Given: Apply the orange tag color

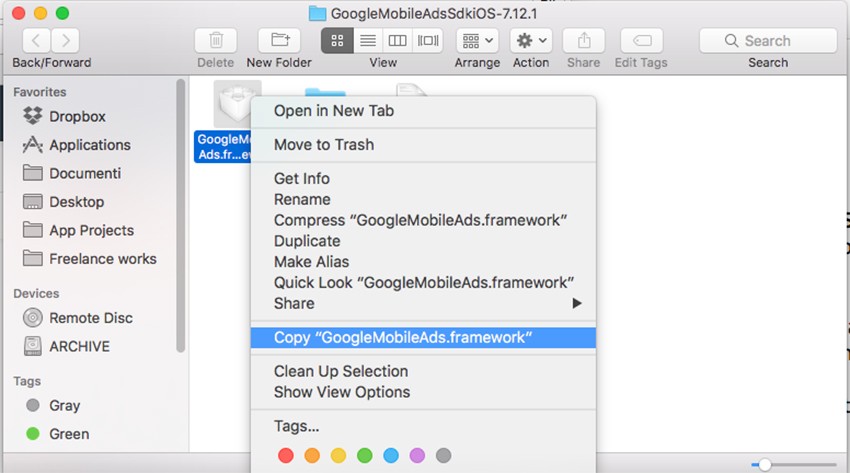Looking at the screenshot, I should (312, 456).
